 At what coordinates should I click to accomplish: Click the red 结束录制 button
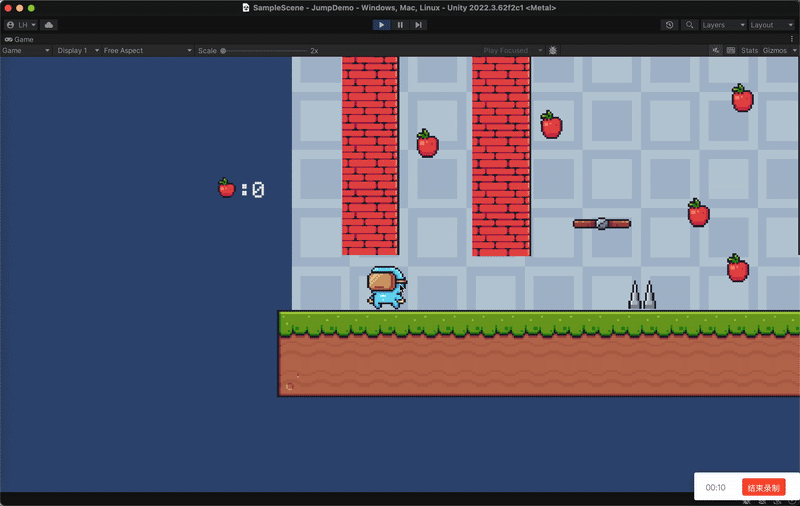[764, 487]
